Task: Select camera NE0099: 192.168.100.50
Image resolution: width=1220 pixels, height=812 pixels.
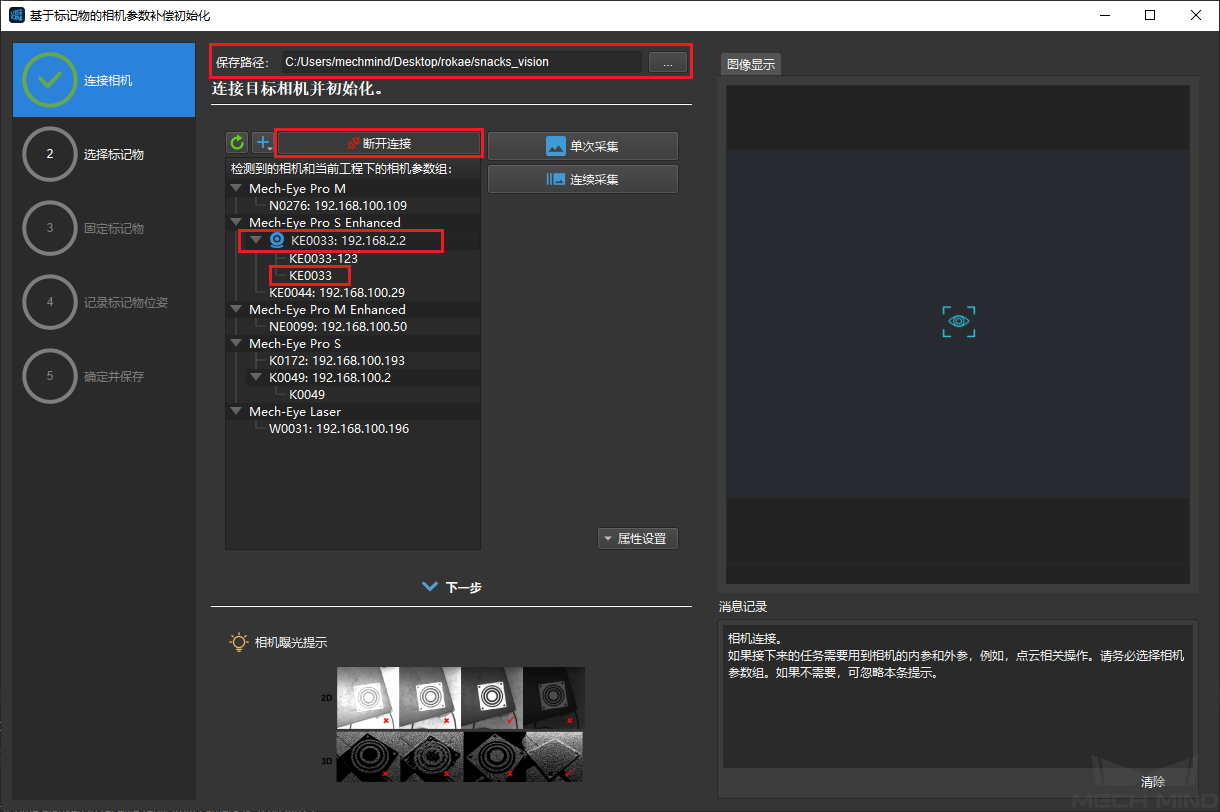Action: point(338,326)
